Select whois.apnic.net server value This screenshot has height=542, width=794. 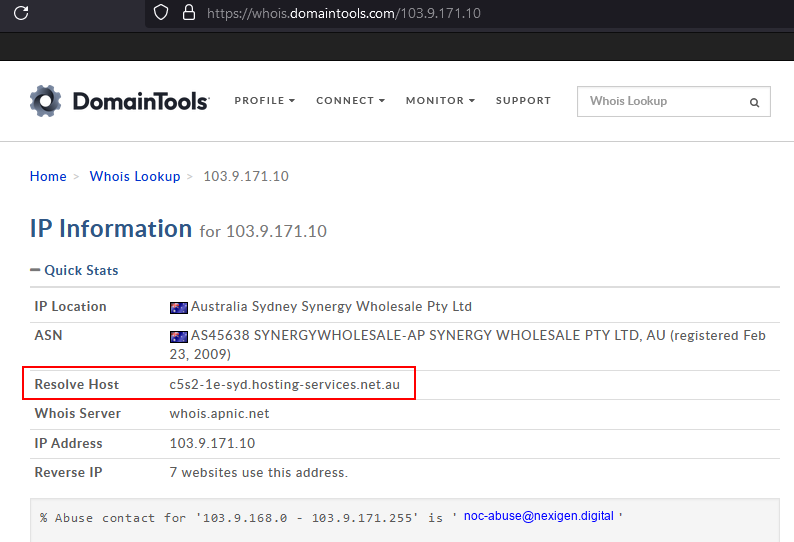pos(219,413)
